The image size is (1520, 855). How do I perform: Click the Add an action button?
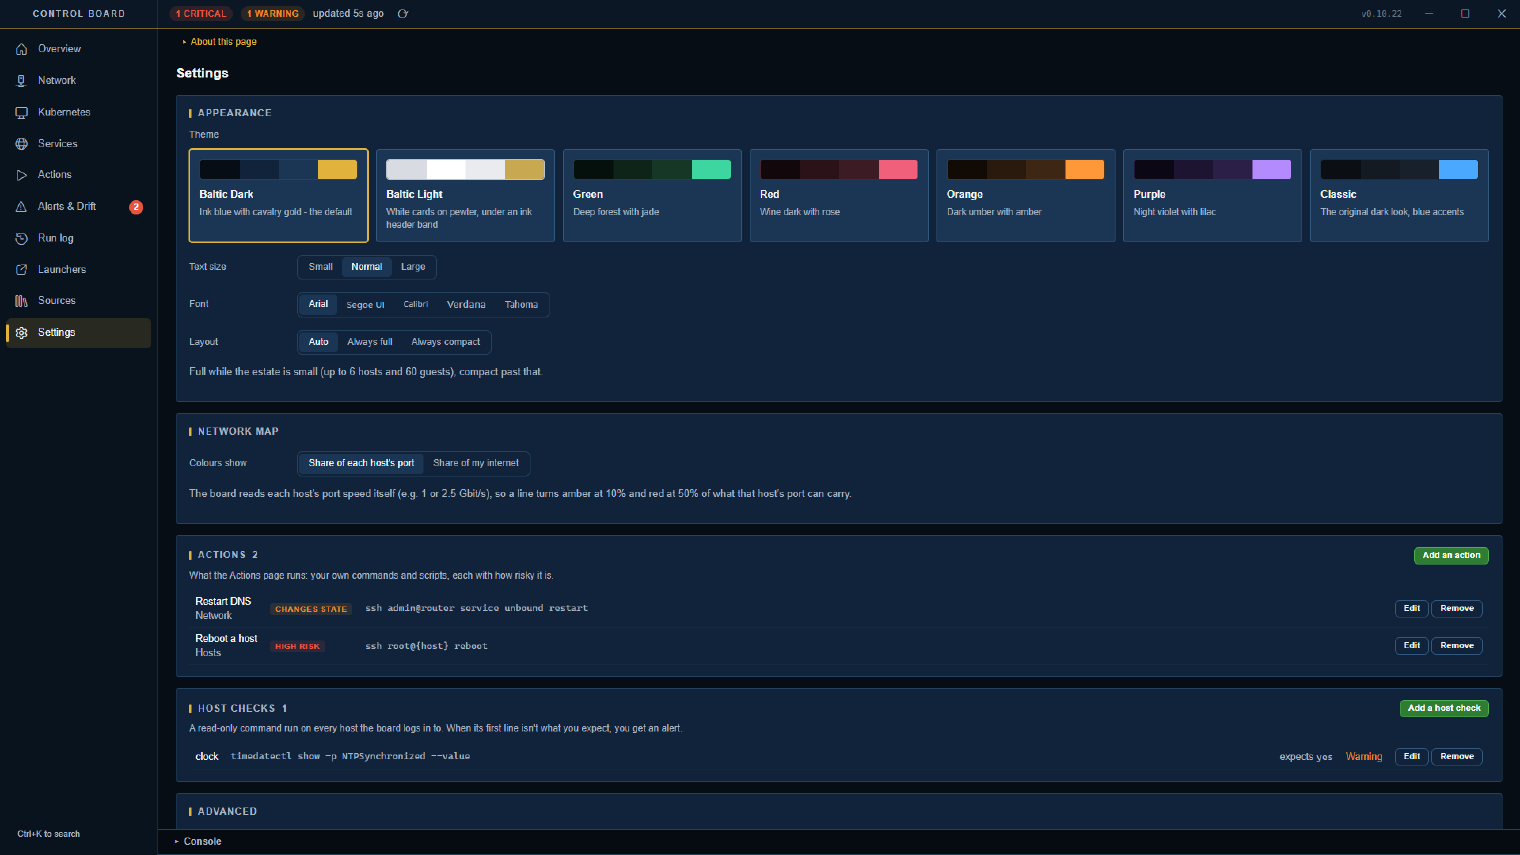click(x=1451, y=556)
